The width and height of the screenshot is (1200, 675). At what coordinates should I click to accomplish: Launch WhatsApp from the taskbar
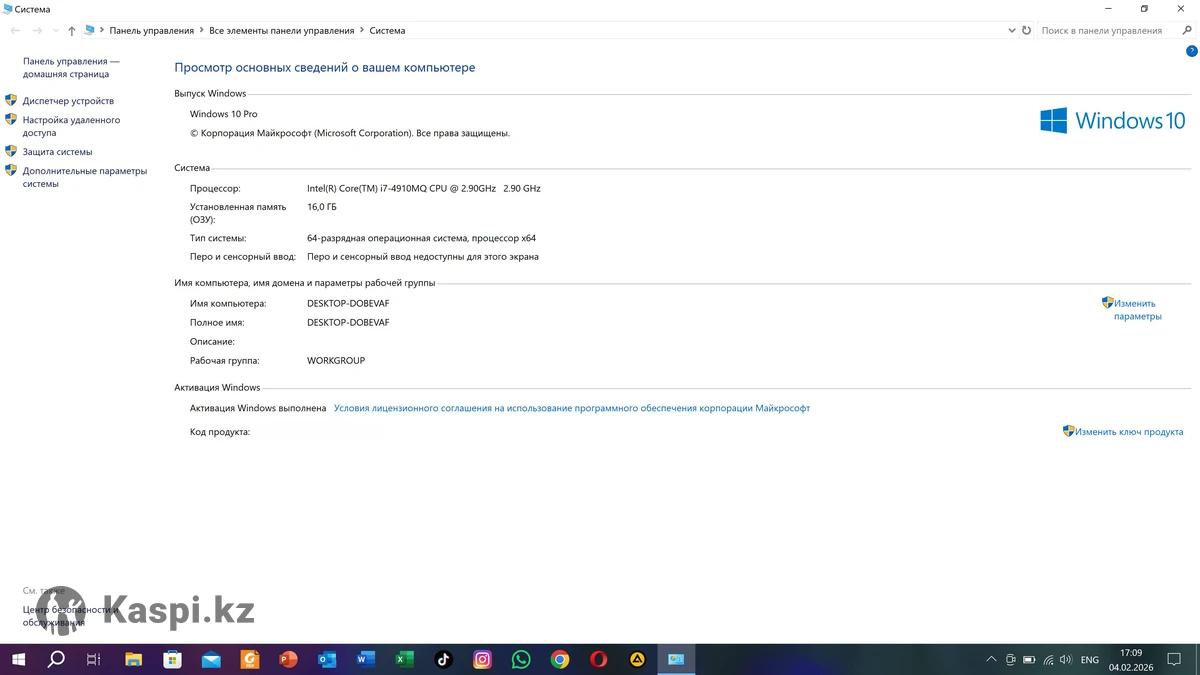(x=521, y=659)
